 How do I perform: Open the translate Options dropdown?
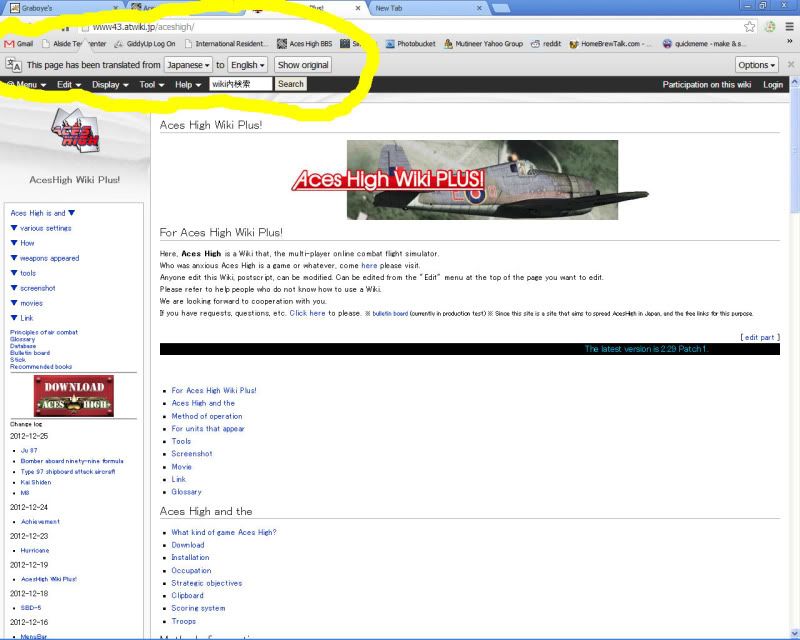[x=757, y=65]
